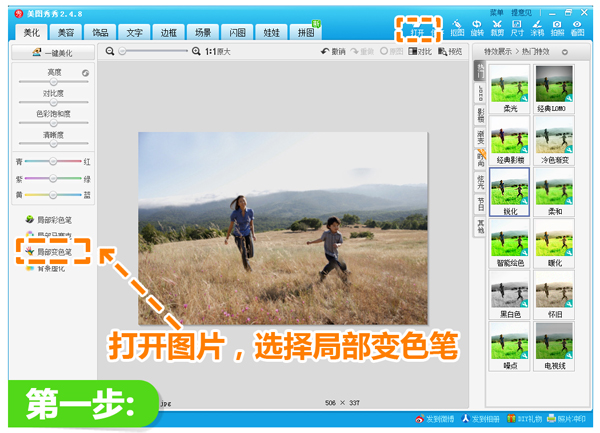Select the 其他 effects side tab

[480, 226]
